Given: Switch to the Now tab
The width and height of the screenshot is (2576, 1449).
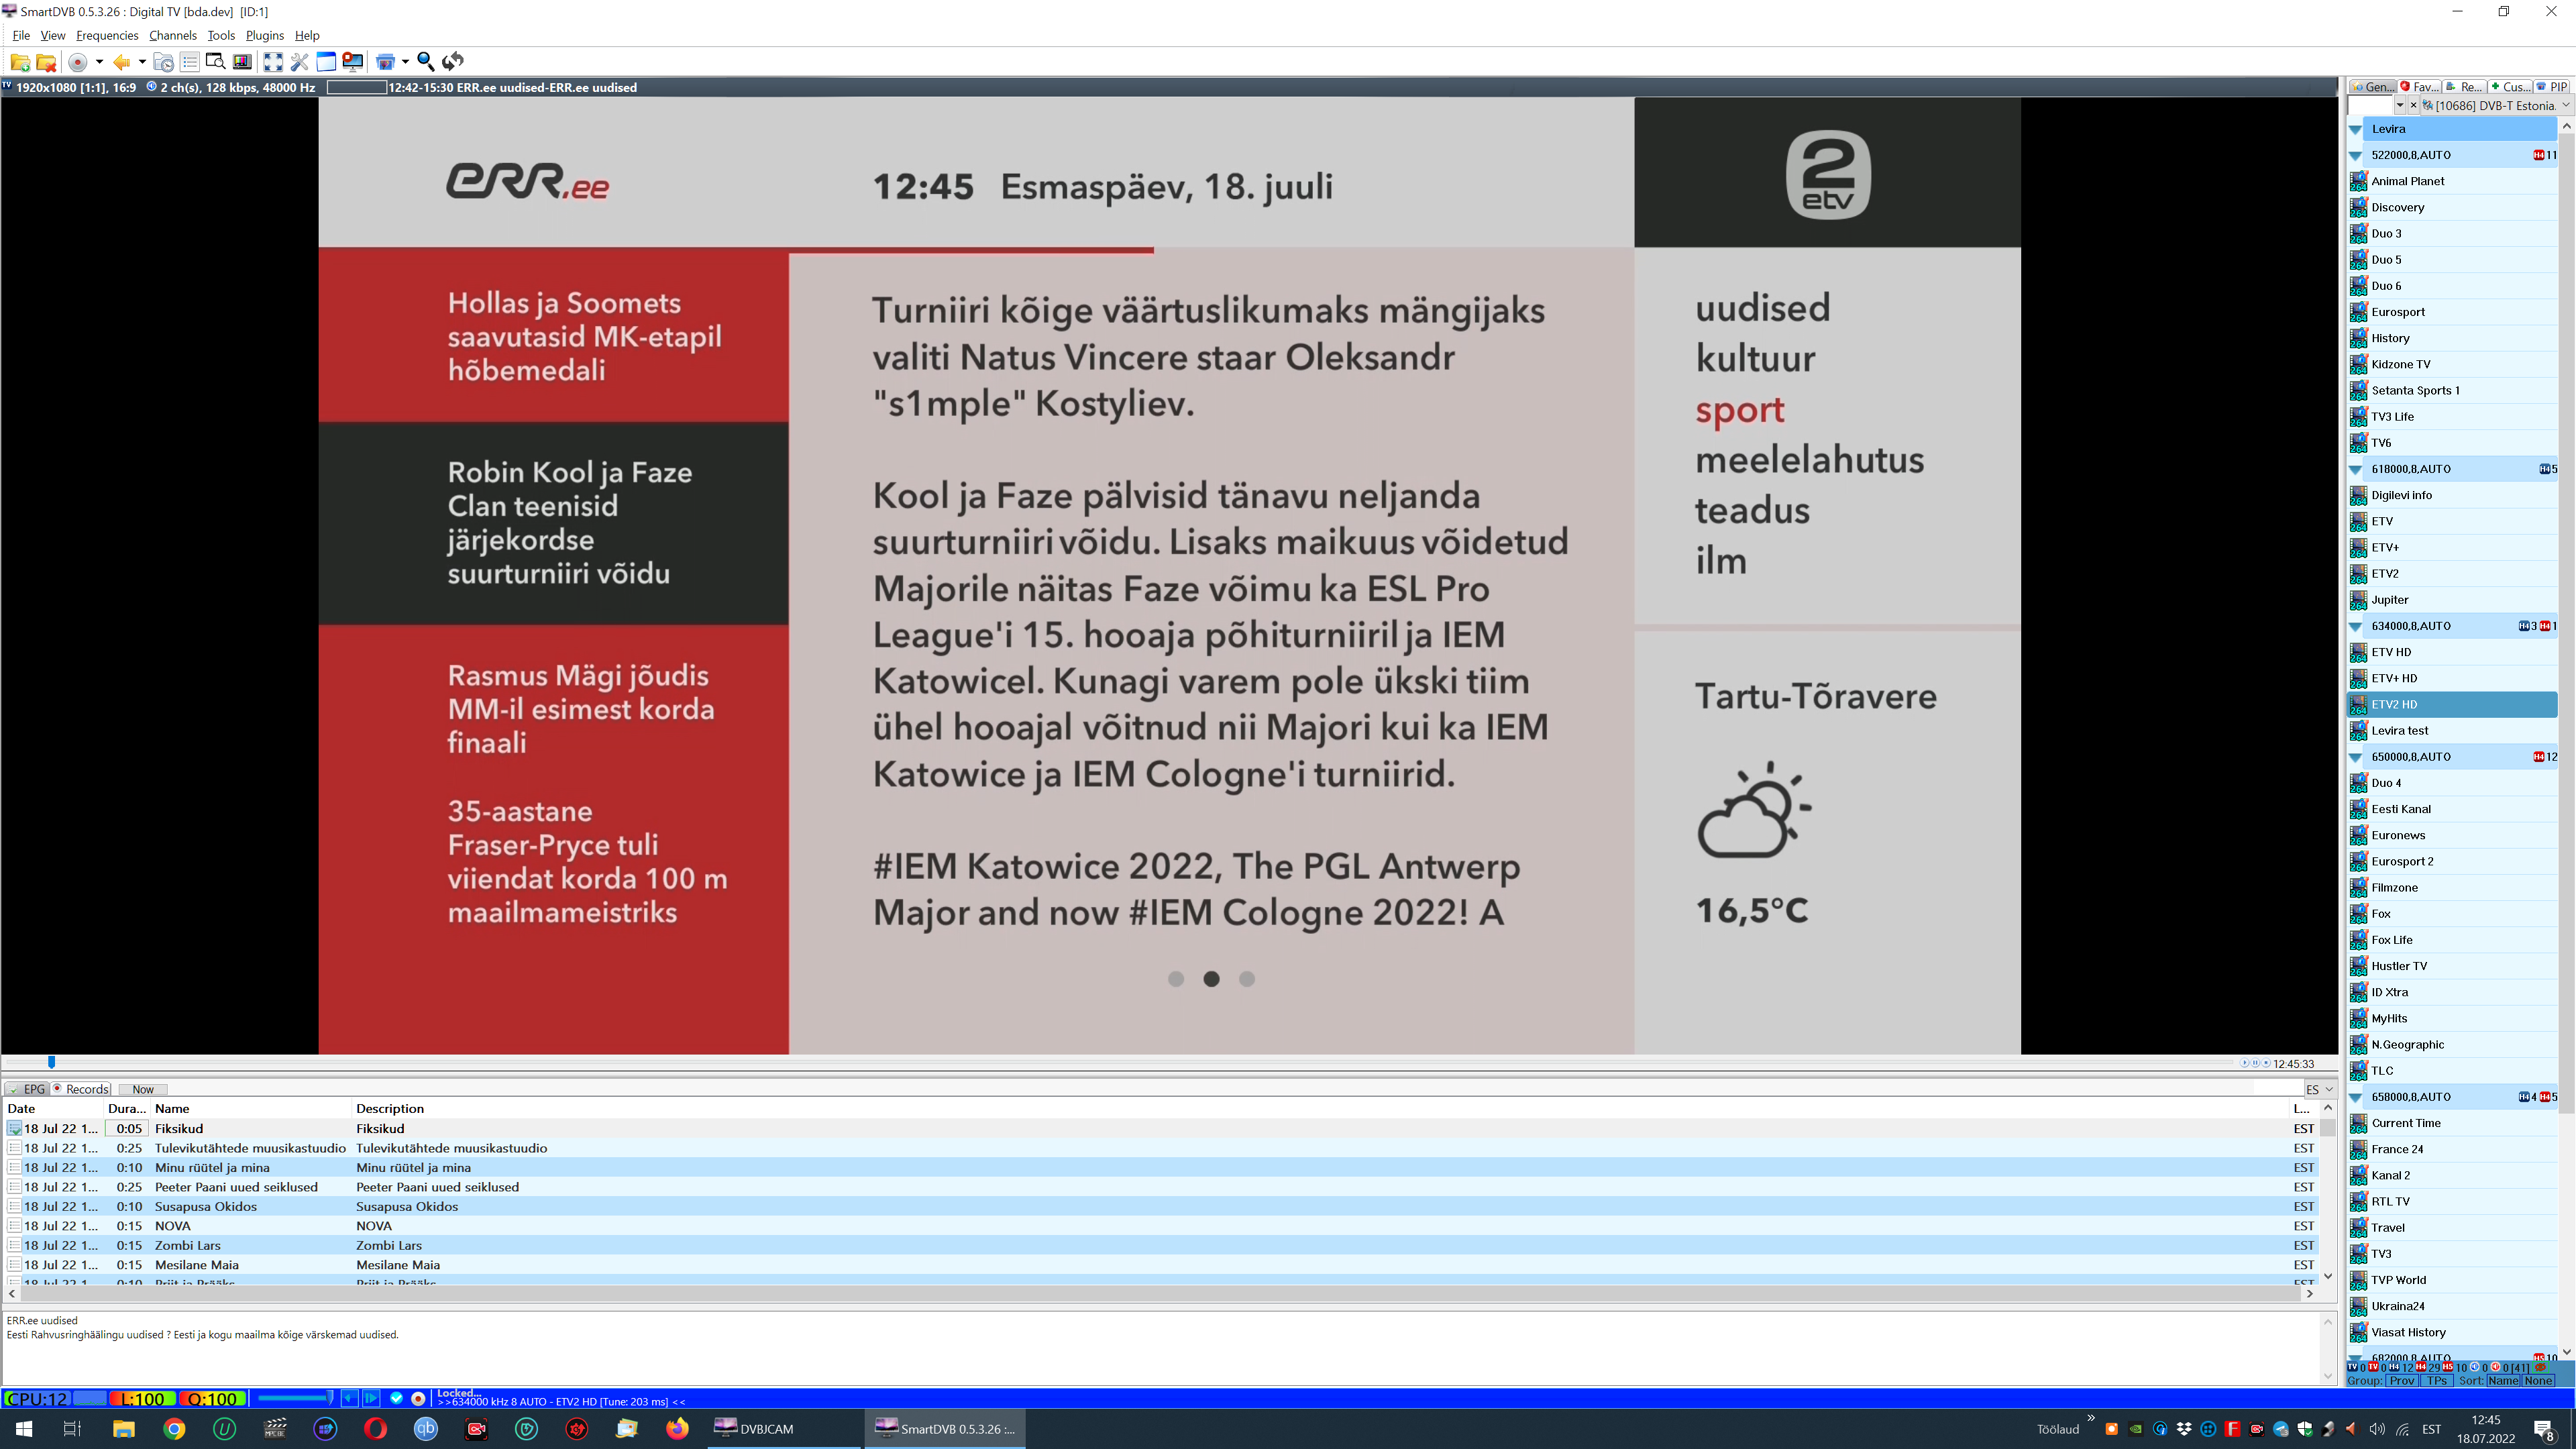Looking at the screenshot, I should pyautogui.click(x=143, y=1089).
